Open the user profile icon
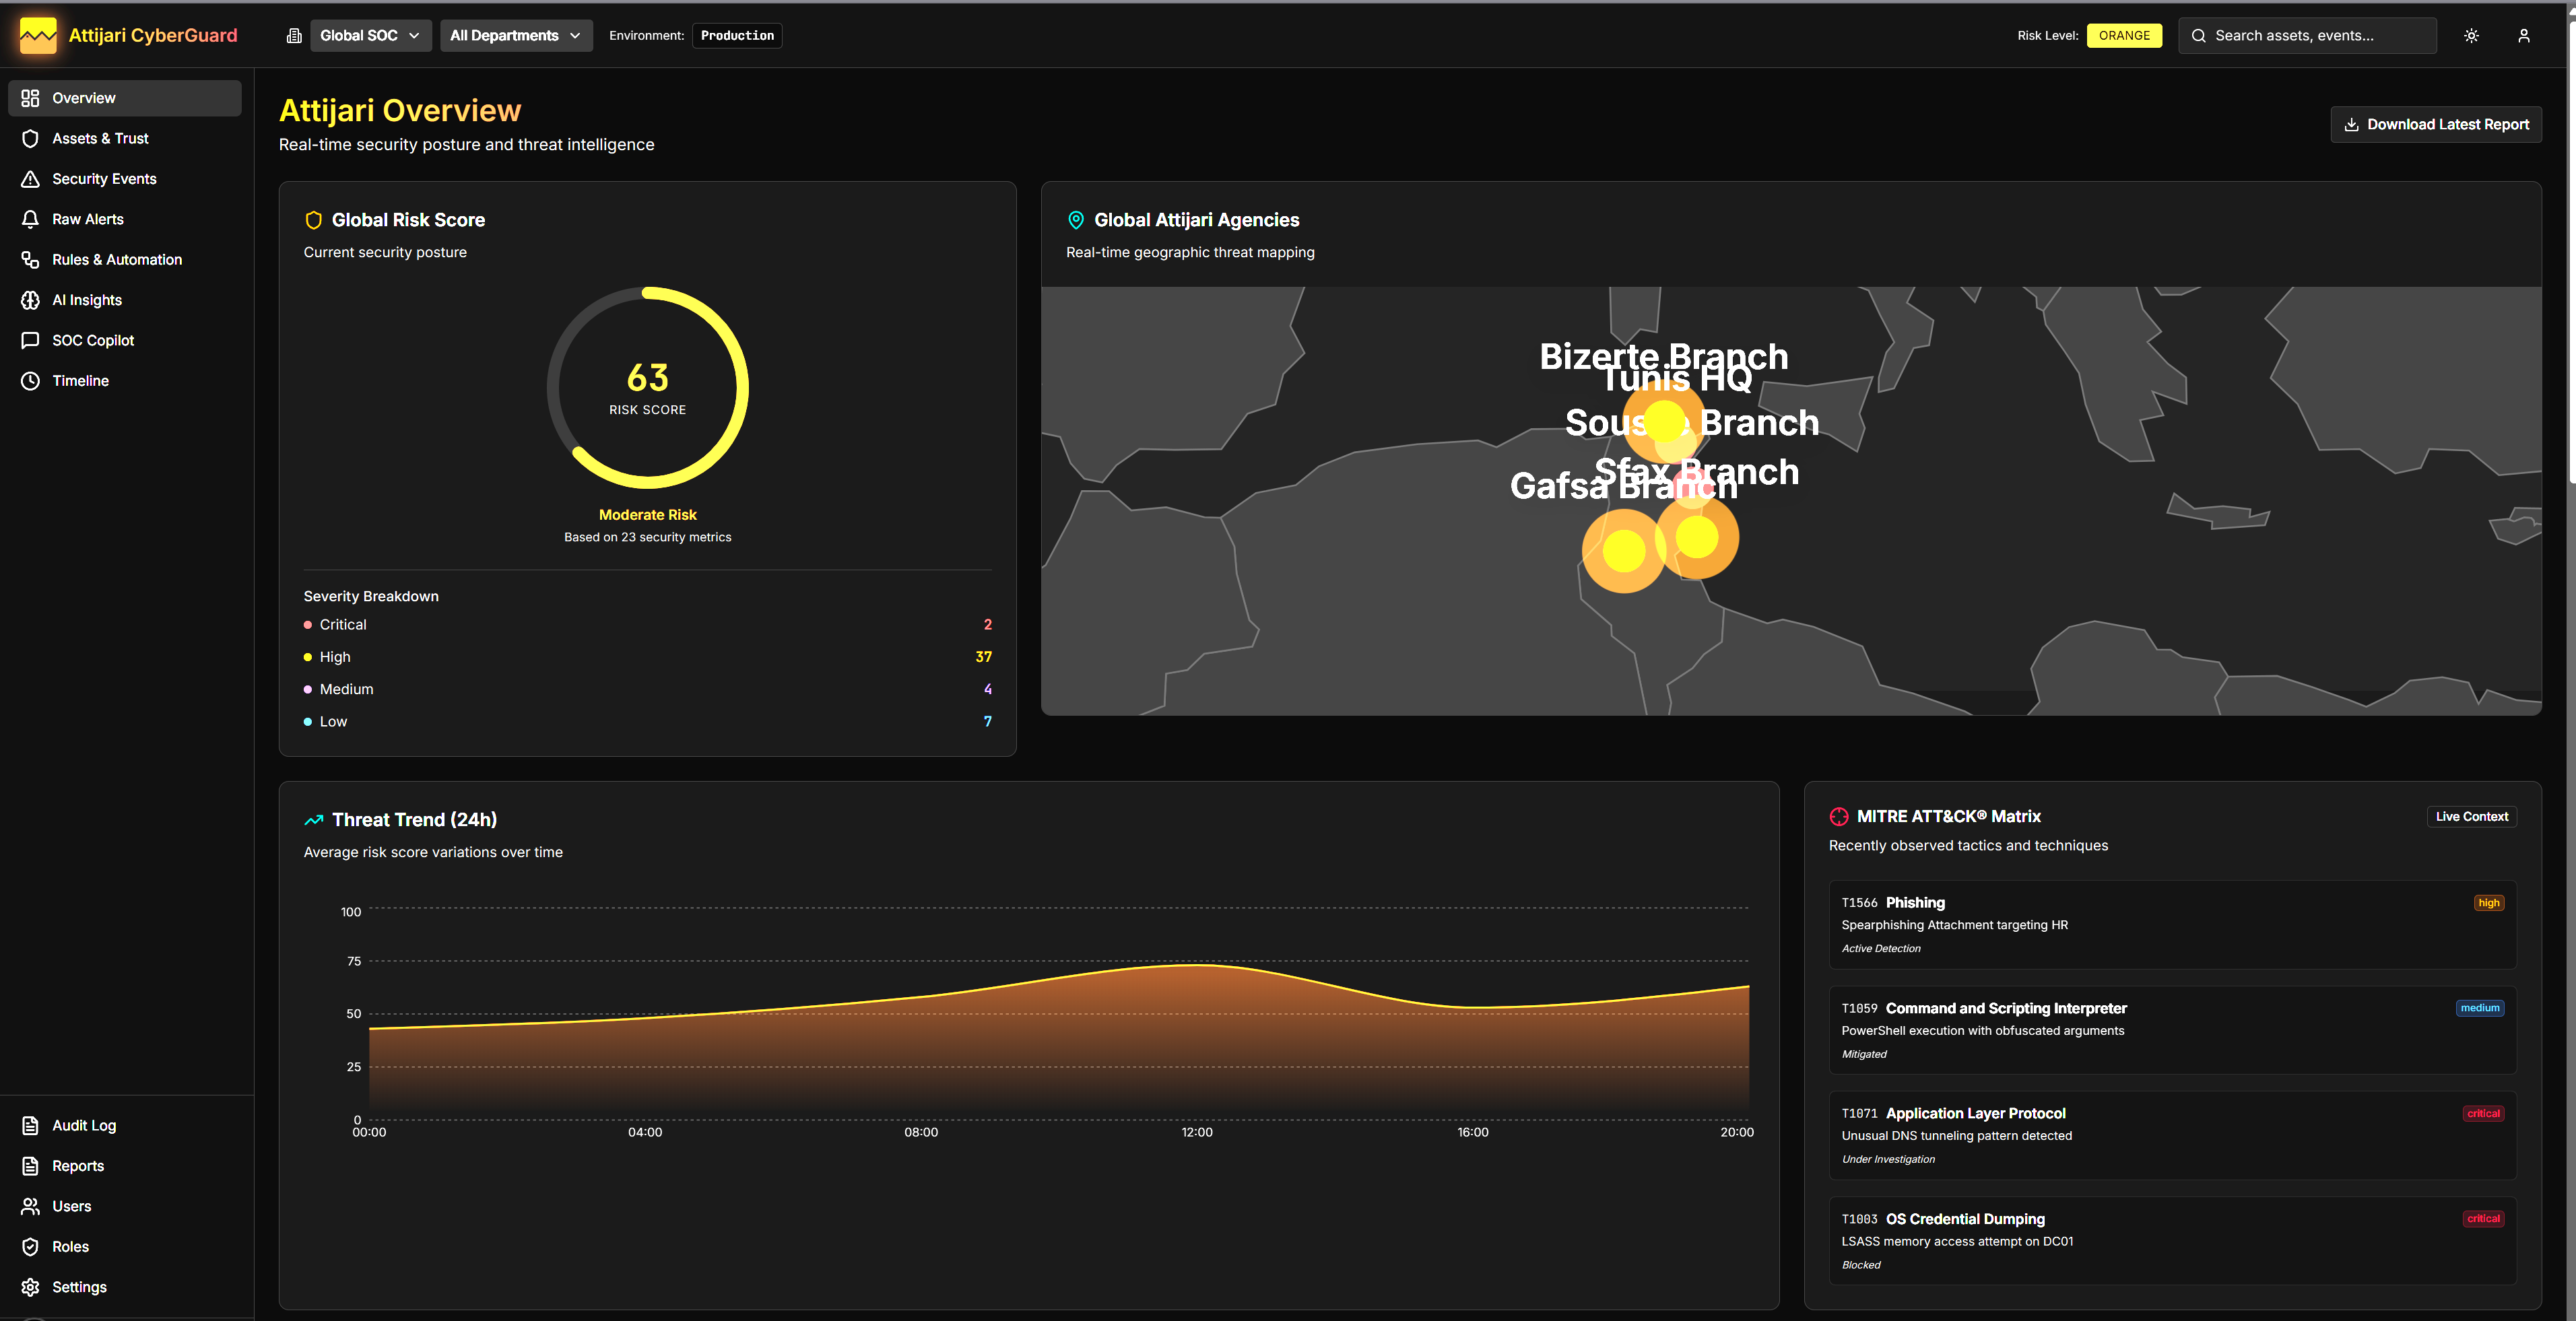The height and width of the screenshot is (1321, 2576). [x=2524, y=36]
